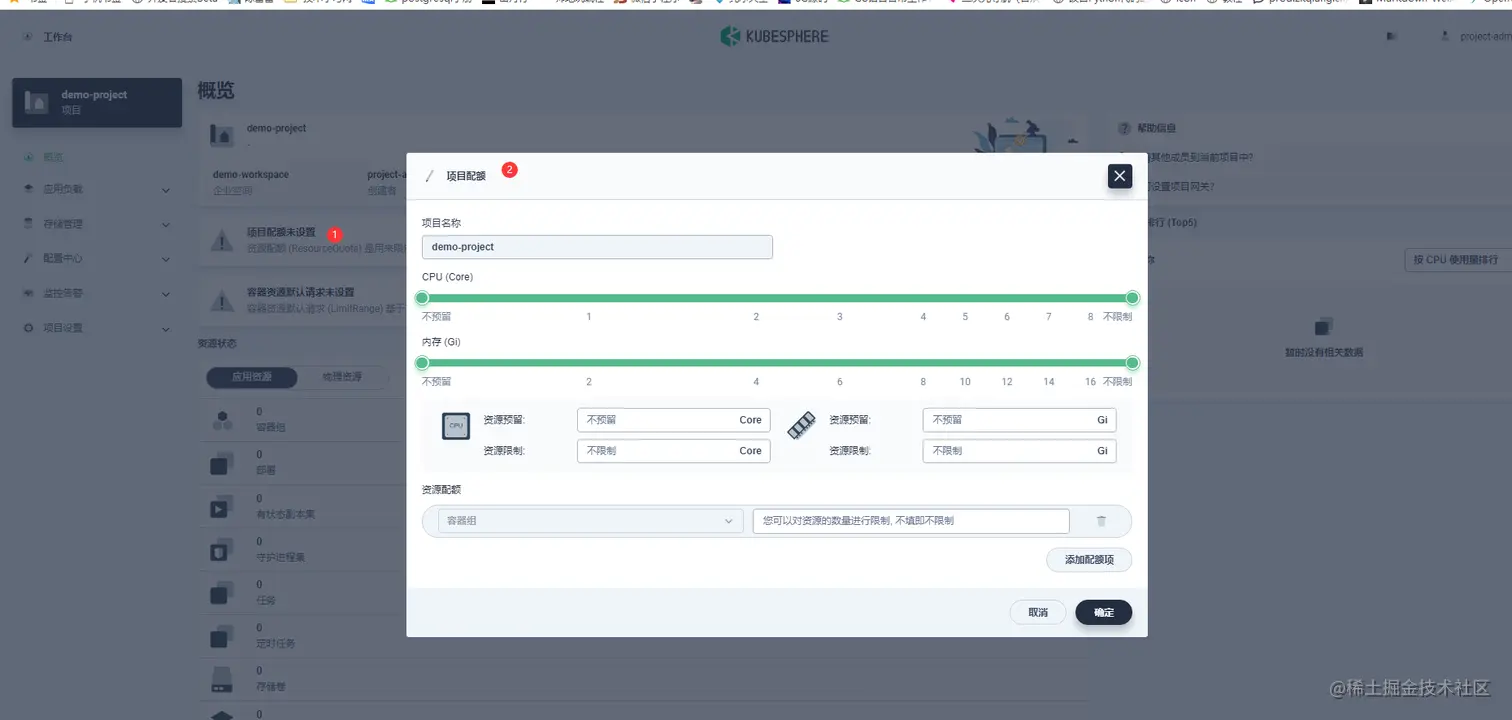Image resolution: width=1512 pixels, height=720 pixels.
Task: Click the KubeSphere logo in the header
Action: [x=774, y=36]
